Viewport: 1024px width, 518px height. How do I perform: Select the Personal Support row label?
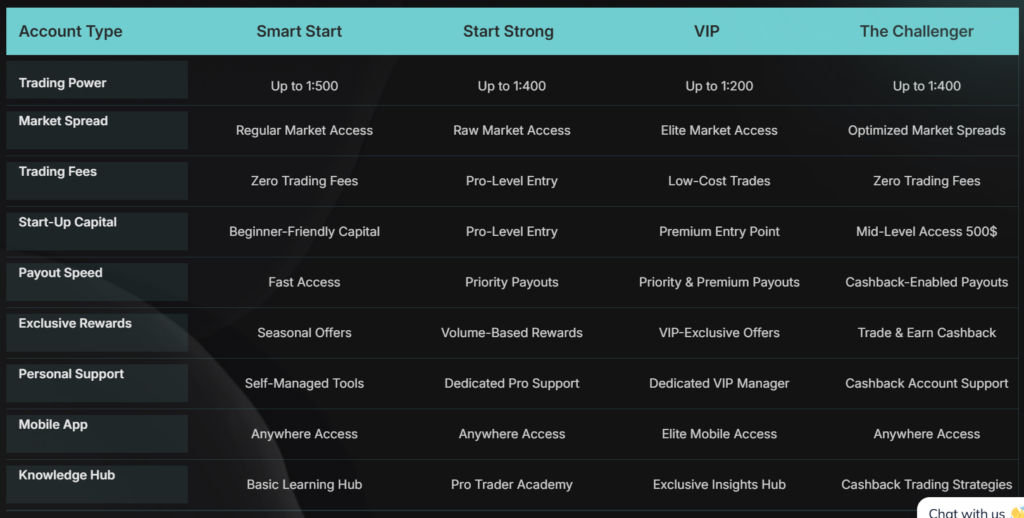tap(72, 374)
